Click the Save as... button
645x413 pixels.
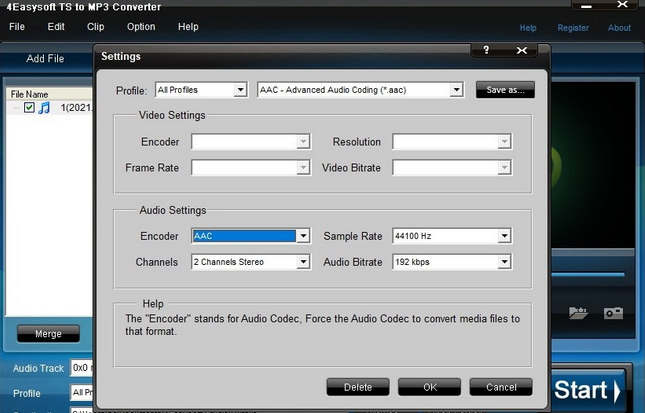click(x=505, y=90)
